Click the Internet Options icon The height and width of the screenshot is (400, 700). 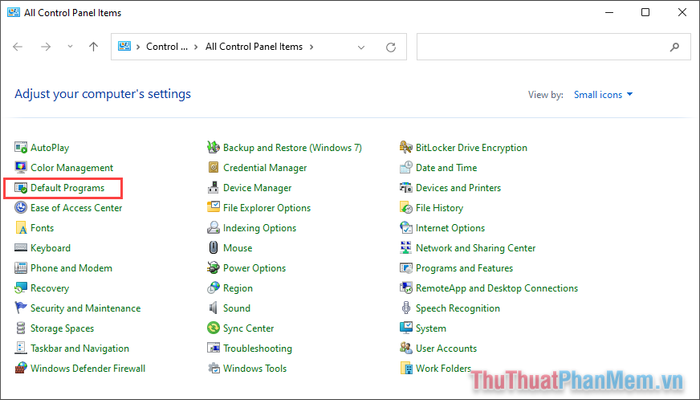[x=406, y=228]
